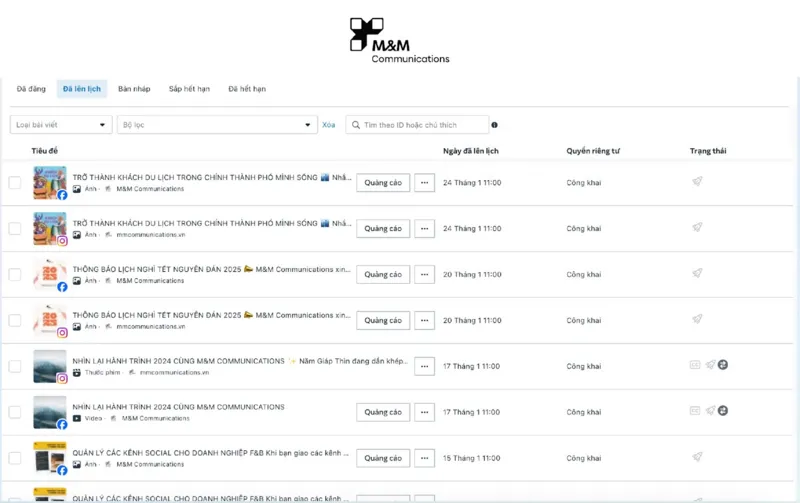Click the scheduled paper-plane status icon of TRỞ THÀNH Facebook post

click(697, 181)
